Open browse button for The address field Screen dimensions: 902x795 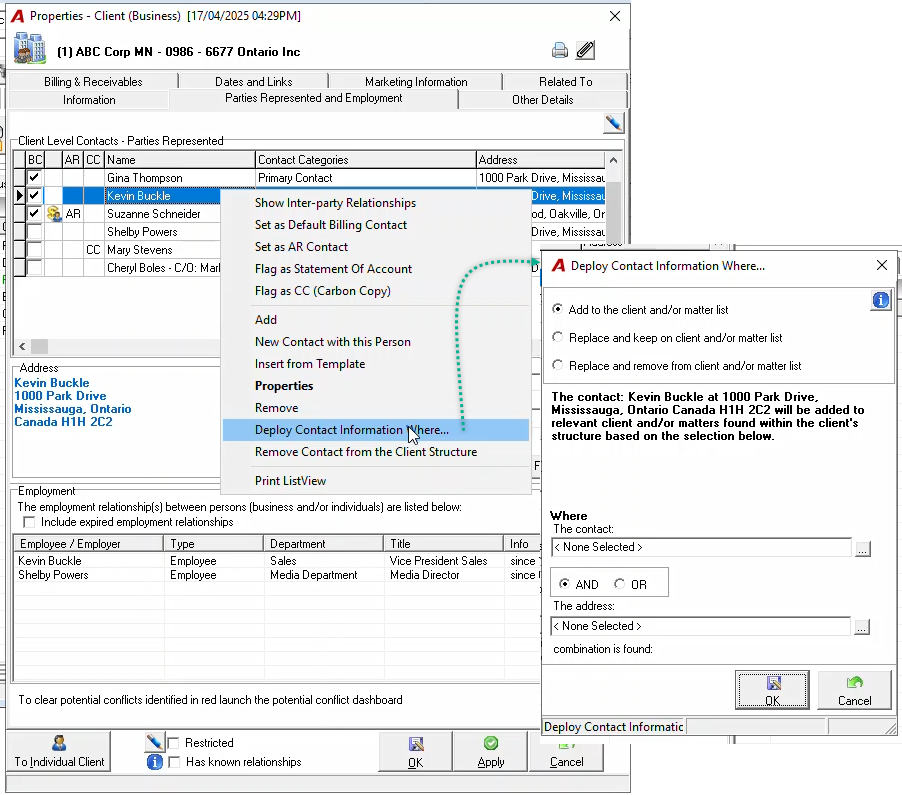click(x=861, y=626)
